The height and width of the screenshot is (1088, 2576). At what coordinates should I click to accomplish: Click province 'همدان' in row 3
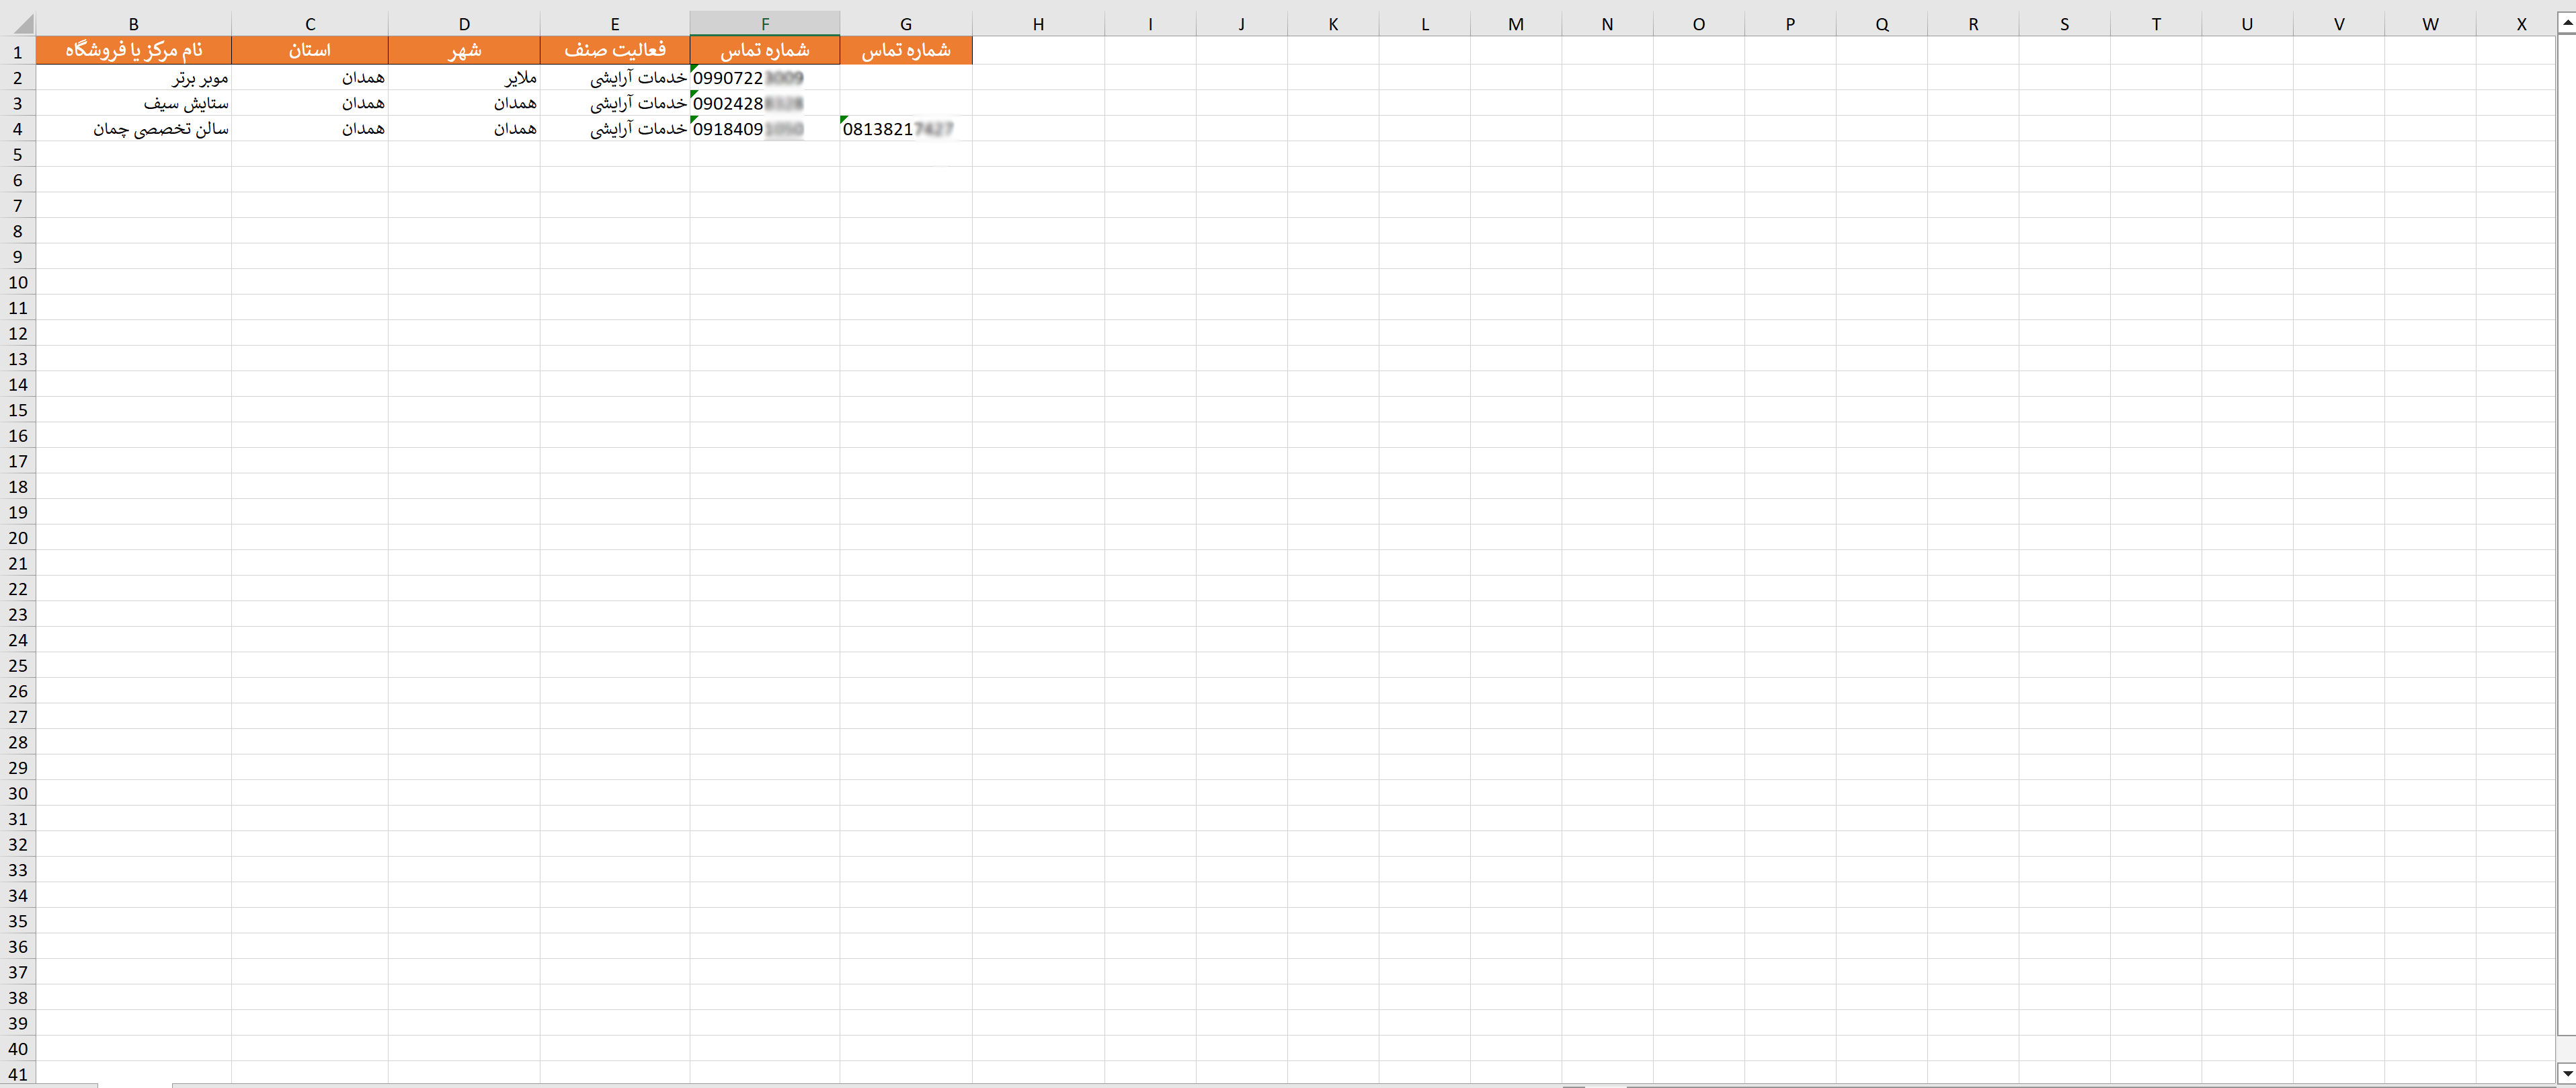[310, 103]
